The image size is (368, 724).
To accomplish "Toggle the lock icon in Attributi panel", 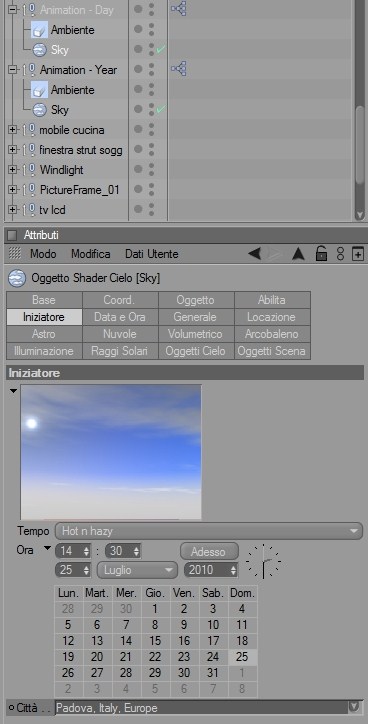I will tap(321, 253).
